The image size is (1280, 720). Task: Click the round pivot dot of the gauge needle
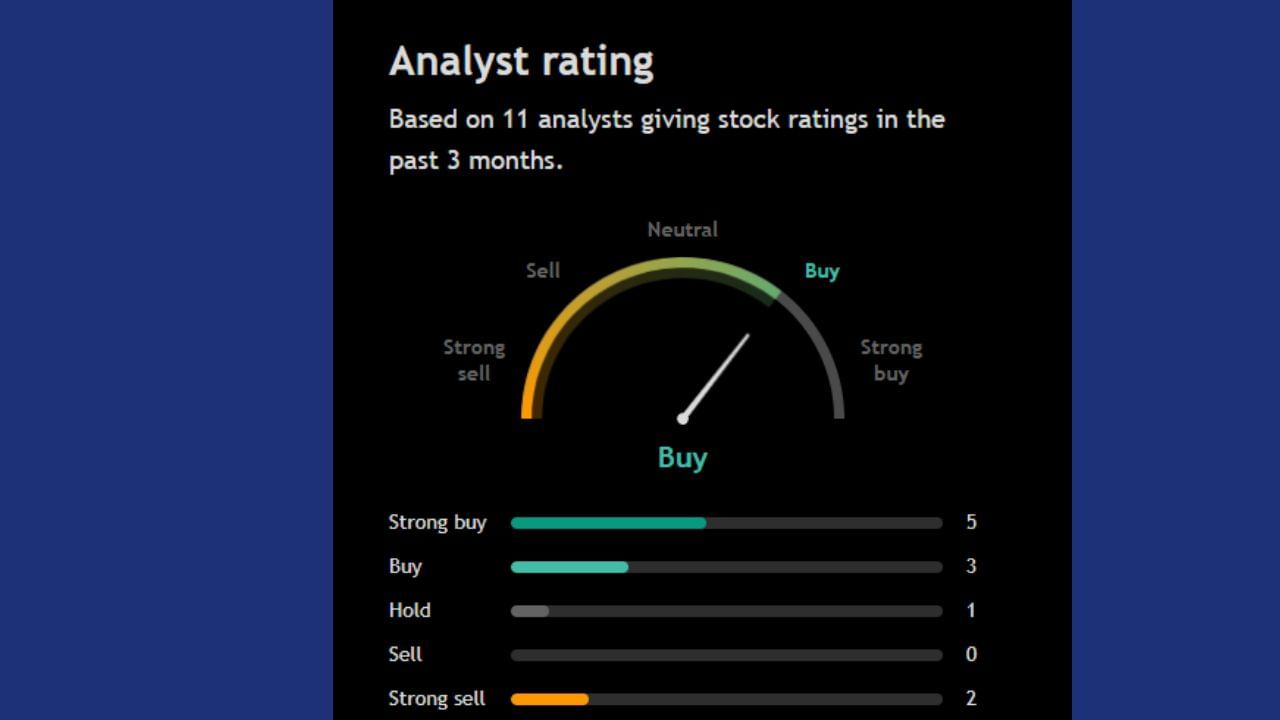pos(683,418)
